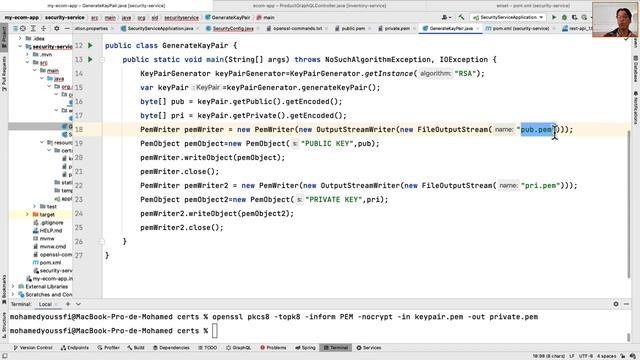Viewport: 640px width, 360px height.
Task: Hide the Project panel with minus icon
Action: pos(67,29)
